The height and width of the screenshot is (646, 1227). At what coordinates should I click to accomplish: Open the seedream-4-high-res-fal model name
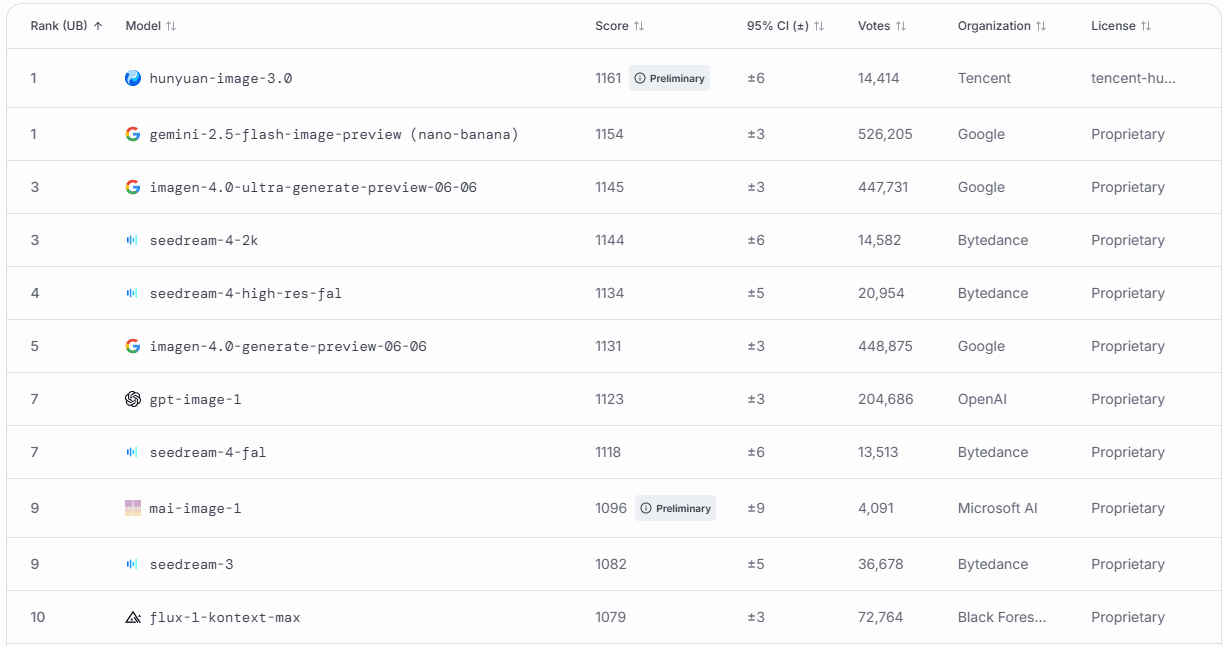[x=245, y=293]
